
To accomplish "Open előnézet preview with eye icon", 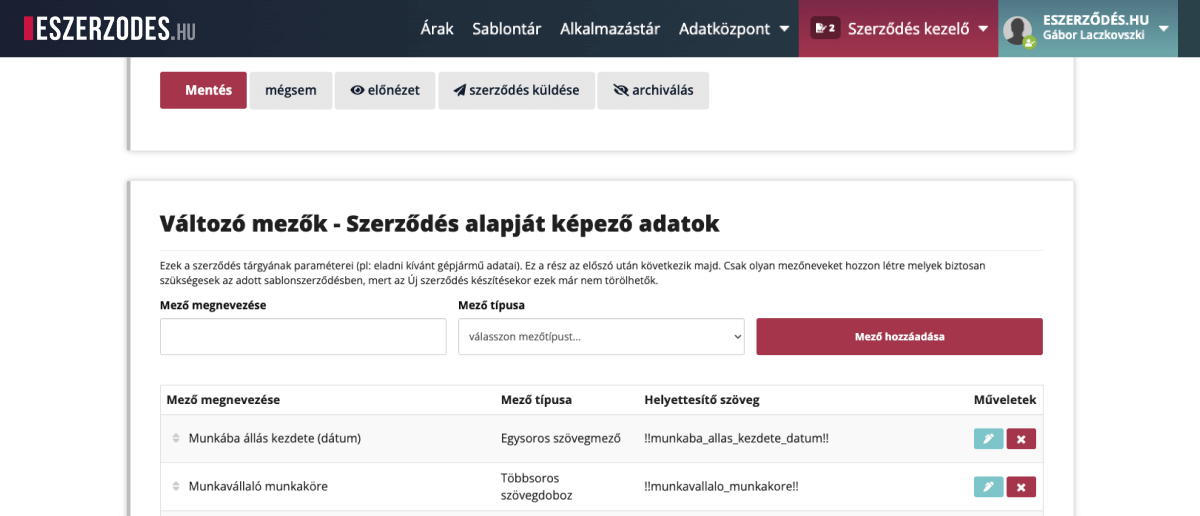I will pos(385,90).
